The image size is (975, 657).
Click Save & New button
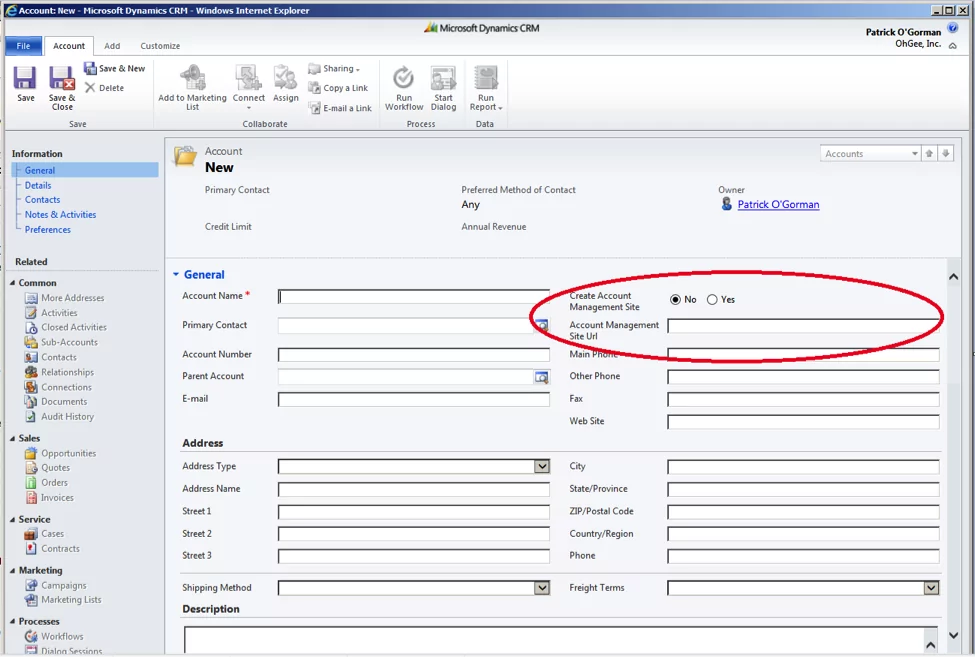[x=114, y=68]
